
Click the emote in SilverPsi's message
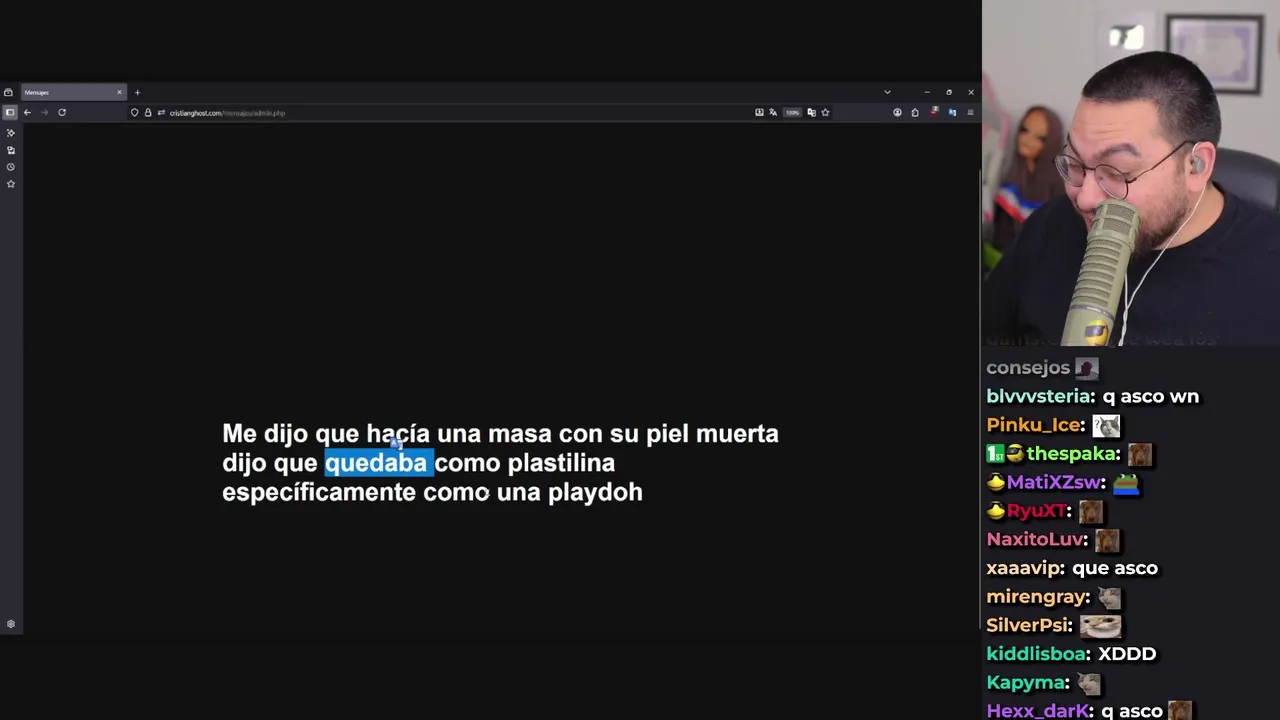coord(1100,625)
